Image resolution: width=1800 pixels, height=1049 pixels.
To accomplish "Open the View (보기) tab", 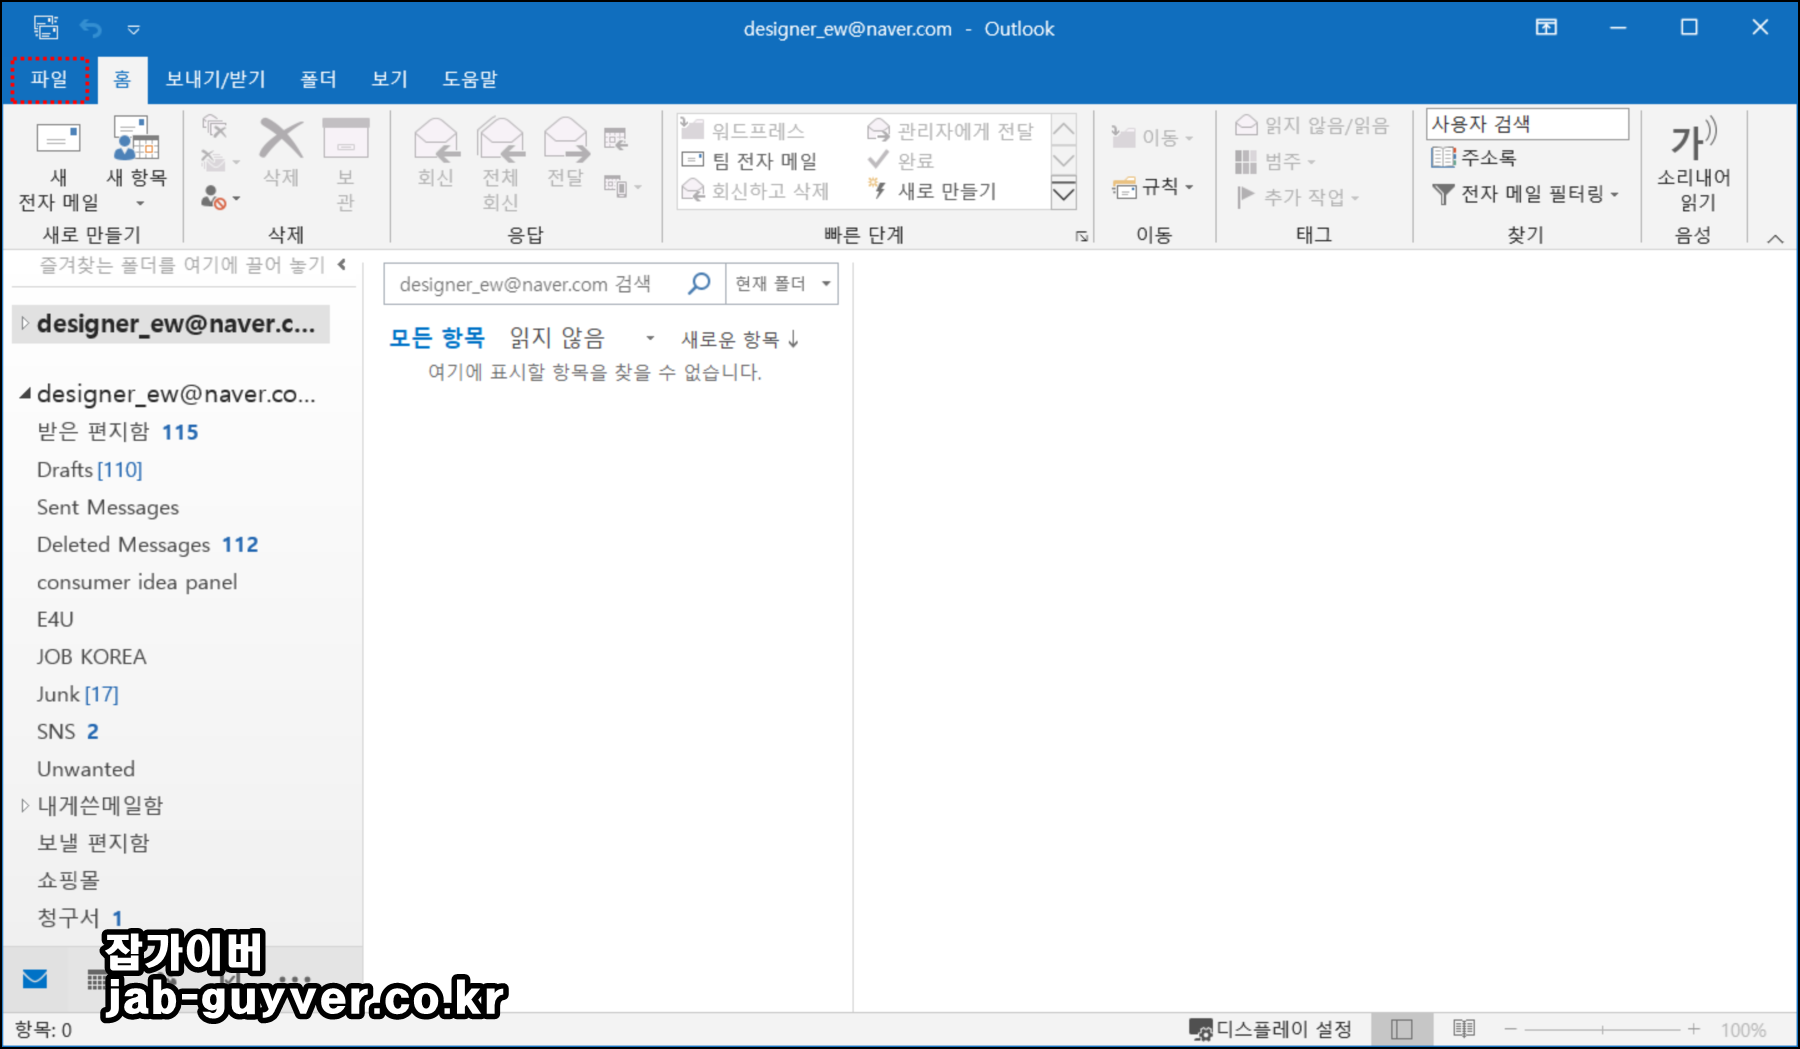I will pyautogui.click(x=390, y=79).
